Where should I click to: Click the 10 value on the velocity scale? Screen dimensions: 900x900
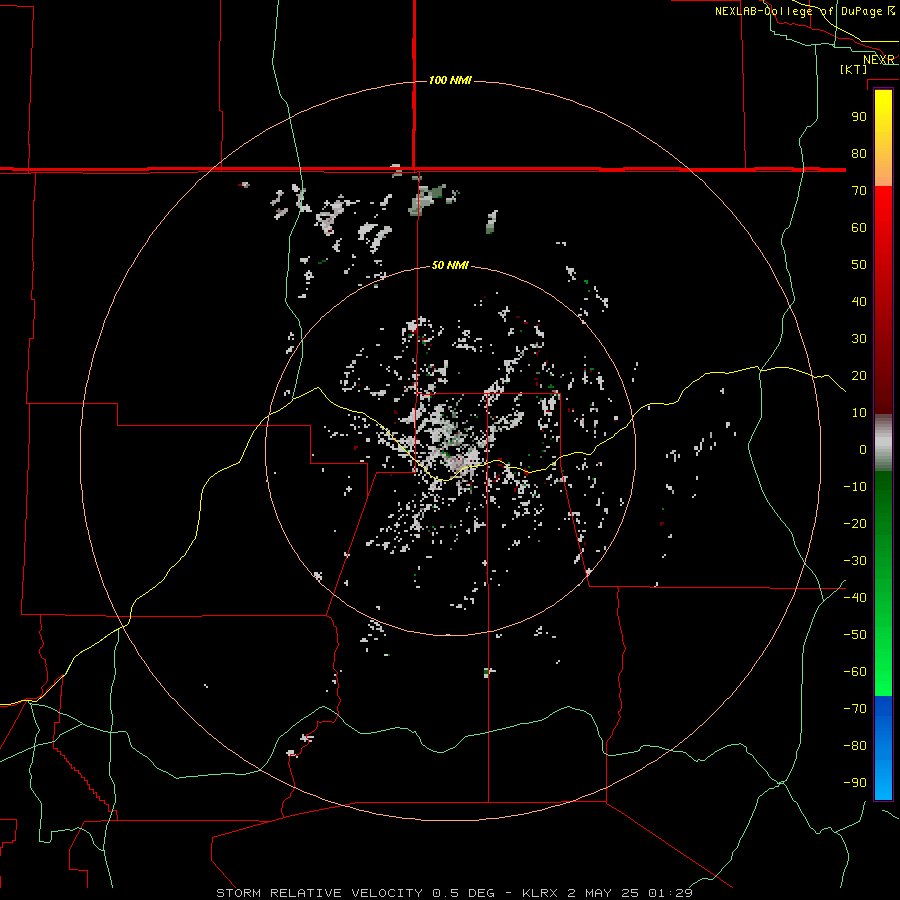(x=859, y=413)
